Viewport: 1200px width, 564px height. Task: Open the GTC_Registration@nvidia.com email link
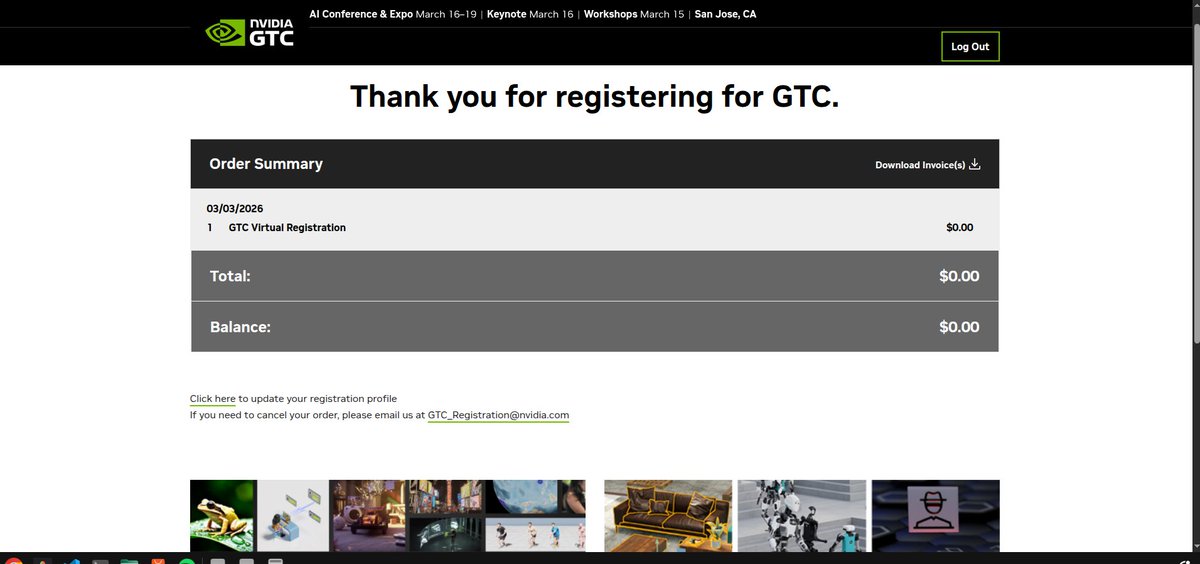498,415
